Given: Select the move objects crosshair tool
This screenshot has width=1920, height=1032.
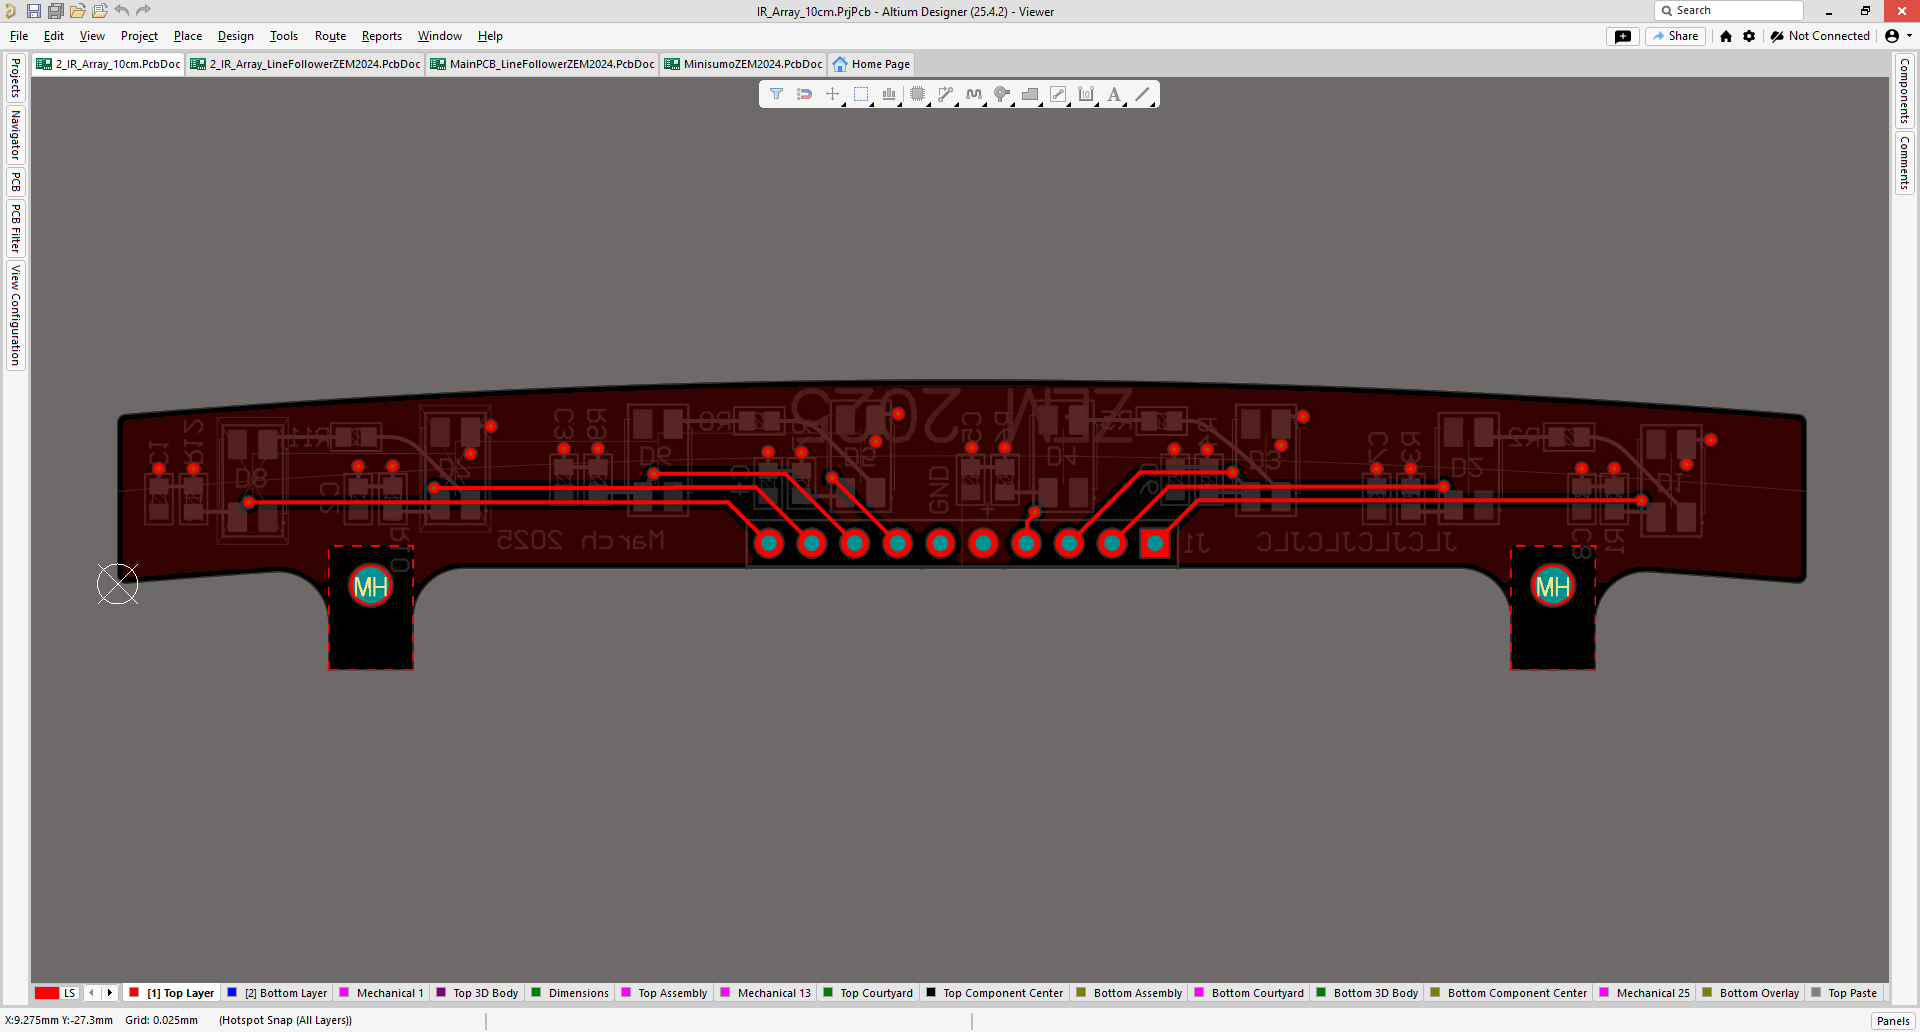Looking at the screenshot, I should click(x=832, y=94).
